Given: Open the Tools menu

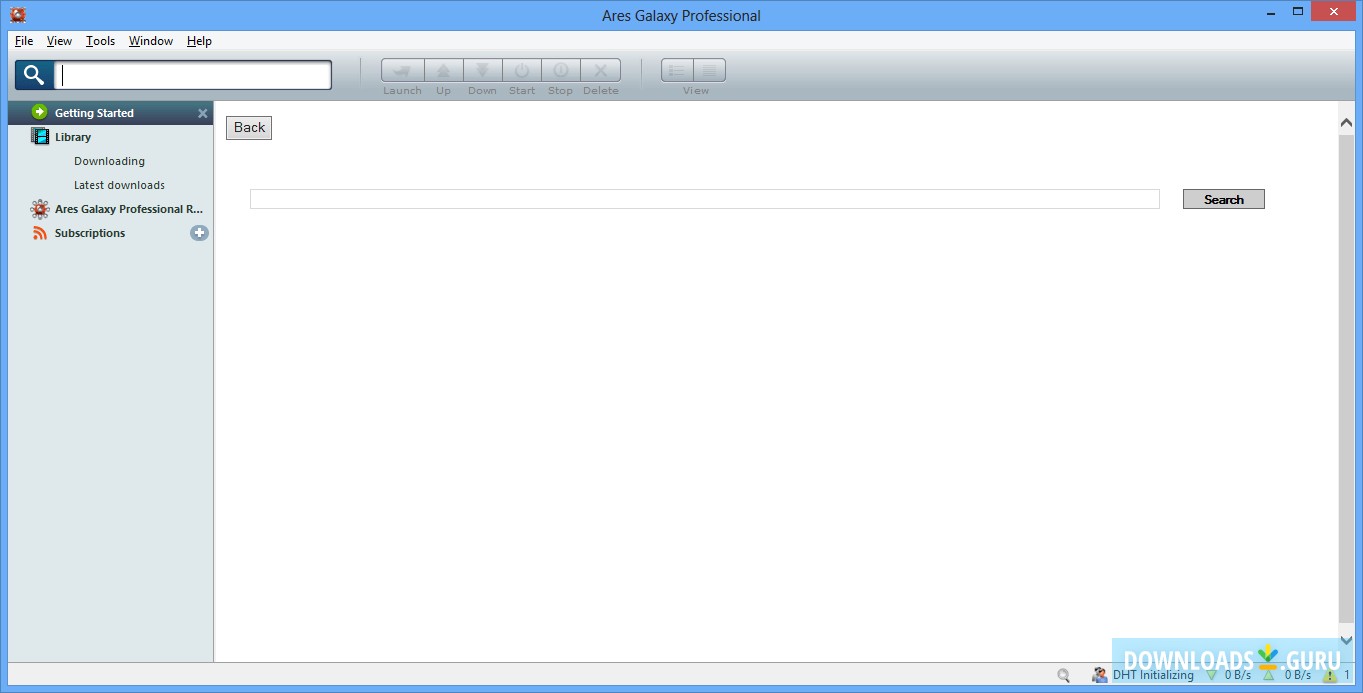Looking at the screenshot, I should [x=100, y=41].
